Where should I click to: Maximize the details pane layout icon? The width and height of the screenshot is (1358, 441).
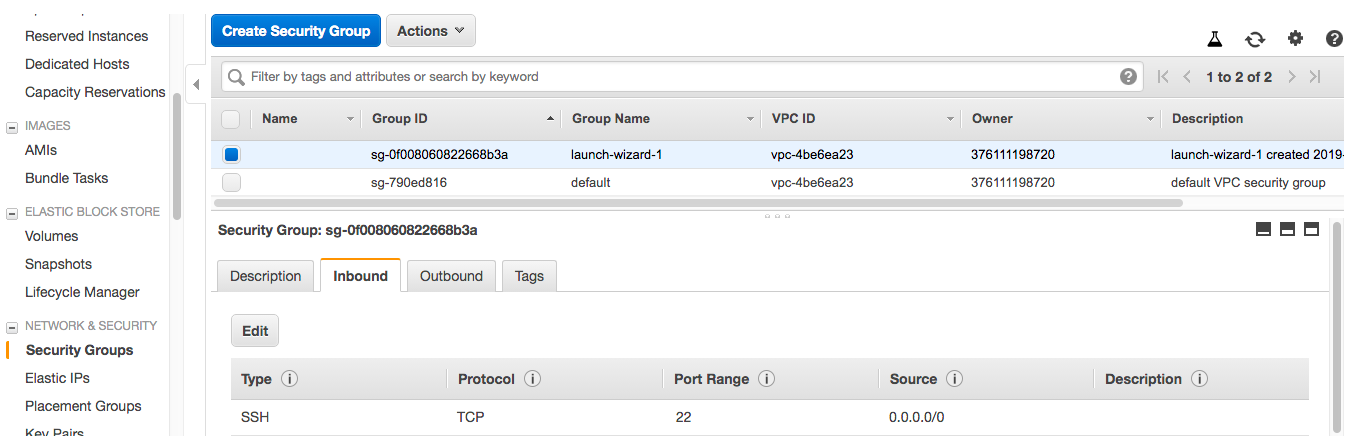1311,229
